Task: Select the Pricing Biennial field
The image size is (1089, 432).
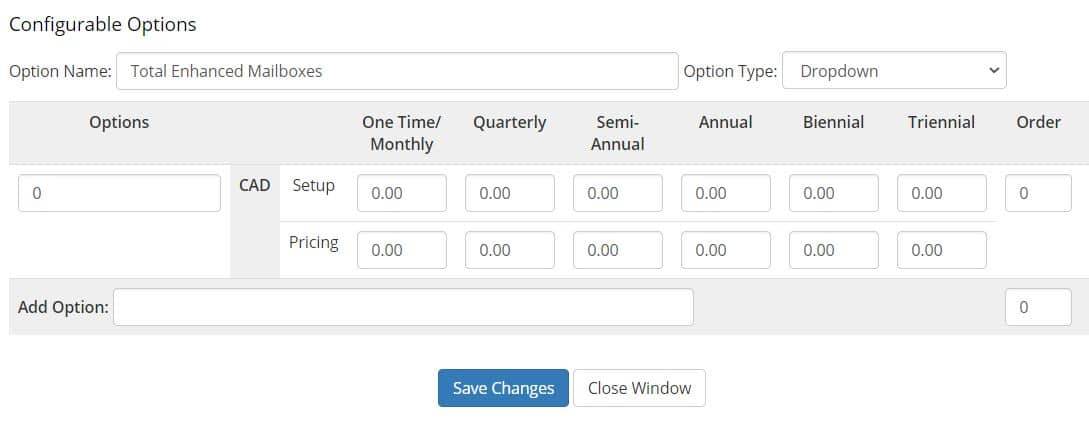Action: point(834,250)
